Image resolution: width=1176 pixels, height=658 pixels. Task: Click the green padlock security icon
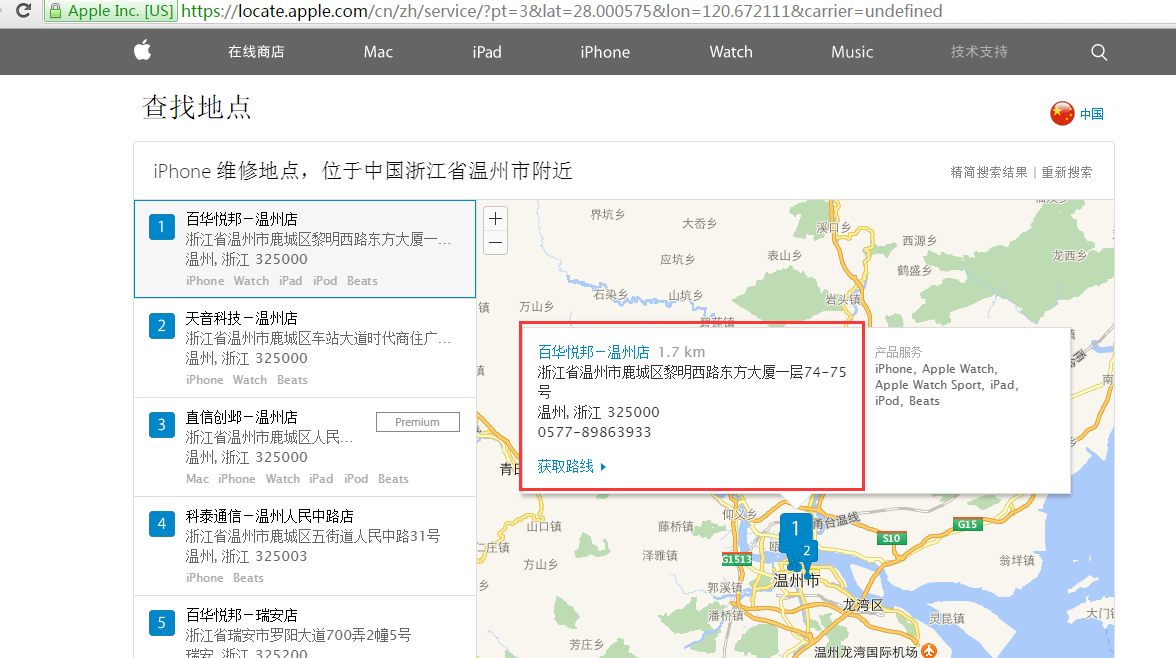[x=55, y=11]
